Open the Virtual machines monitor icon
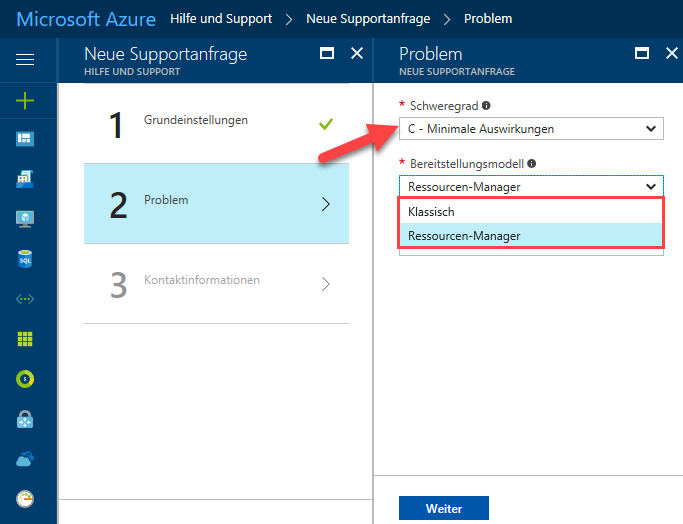Screen dimensions: 683x524 click(25, 219)
